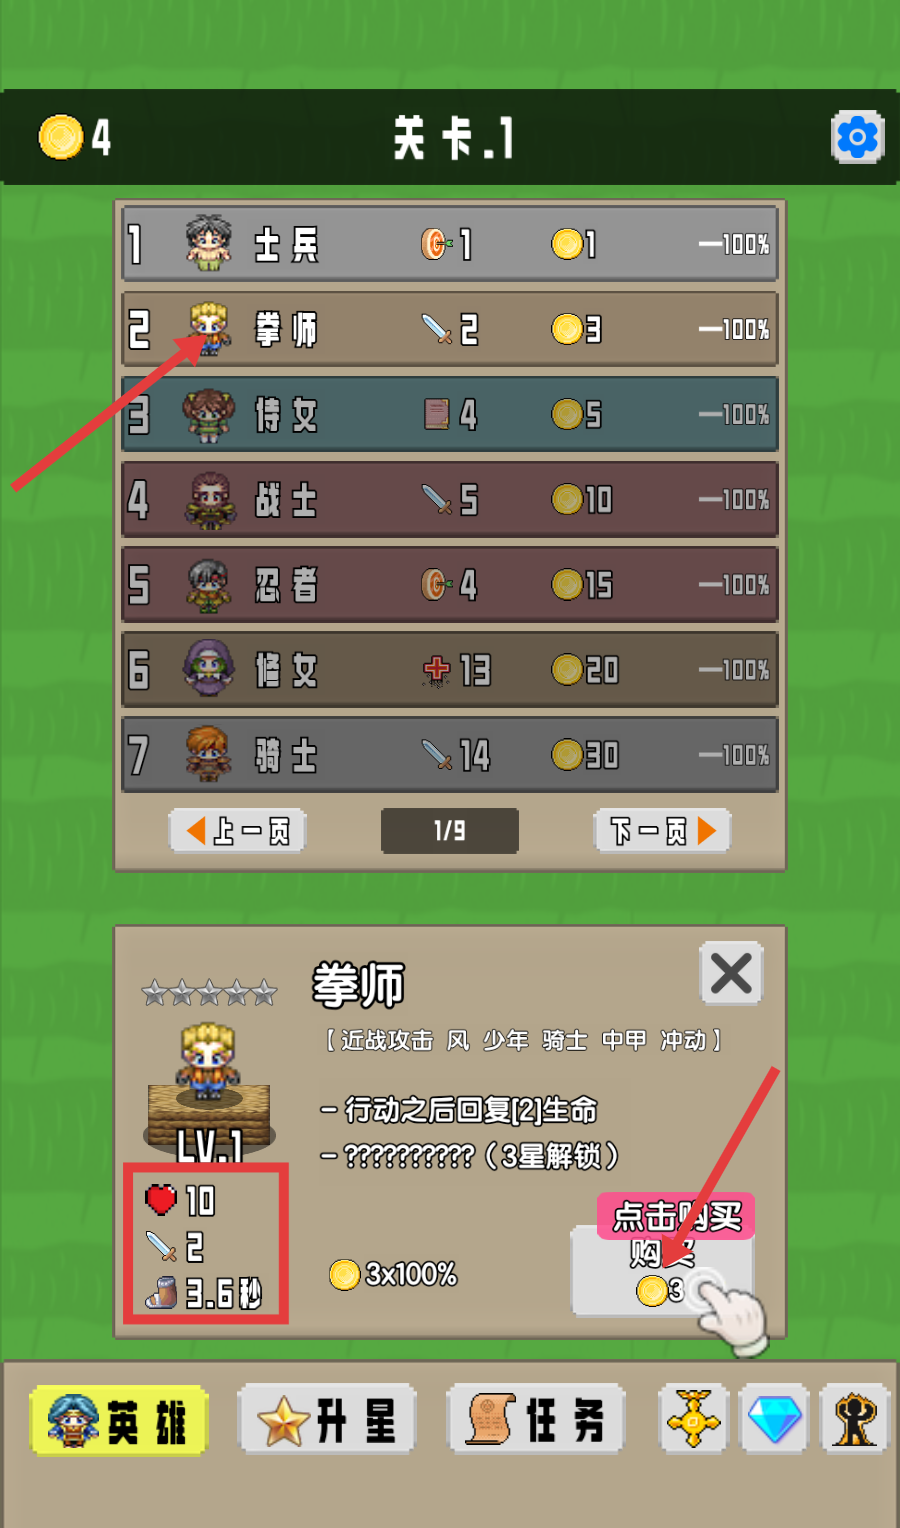Open the 任务 quests tab
Viewport: 900px width, 1528px height.
536,1420
